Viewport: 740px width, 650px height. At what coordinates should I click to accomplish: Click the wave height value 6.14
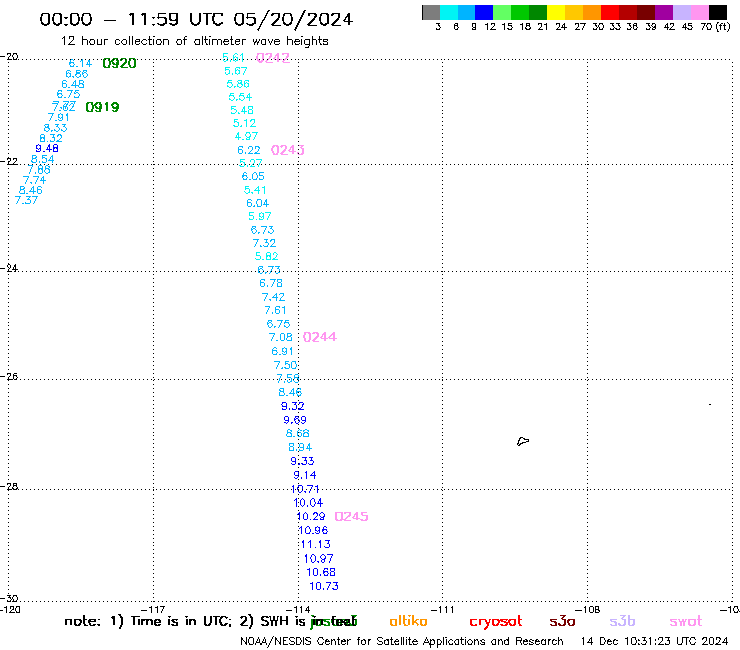[x=80, y=63]
